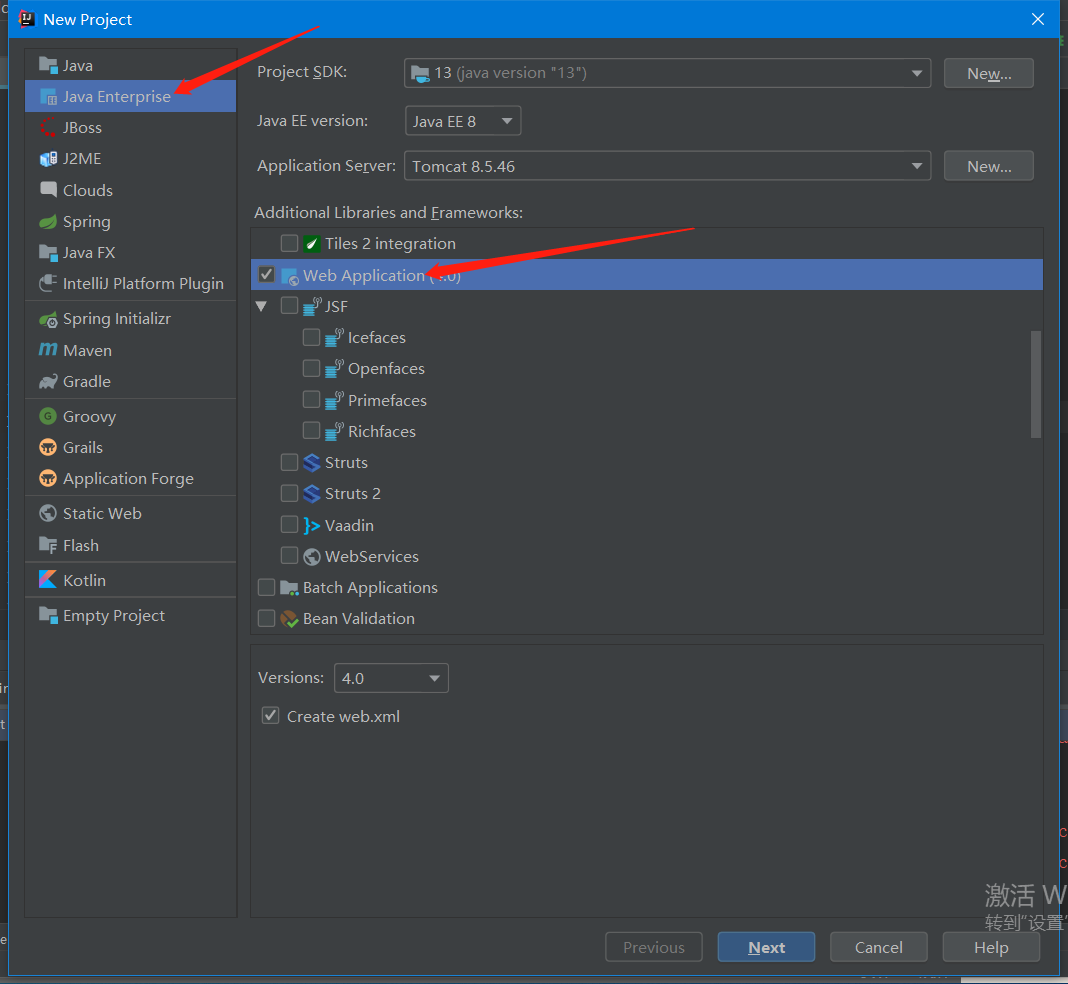1068x984 pixels.
Task: Check the Struts checkbox
Action: pyautogui.click(x=289, y=462)
